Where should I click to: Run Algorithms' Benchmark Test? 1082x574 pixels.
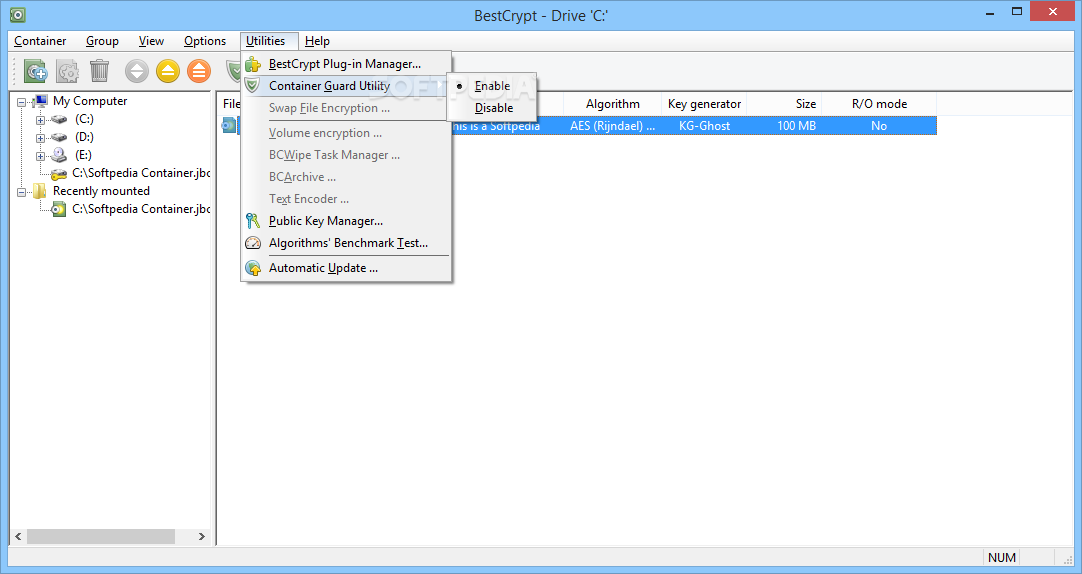point(346,243)
